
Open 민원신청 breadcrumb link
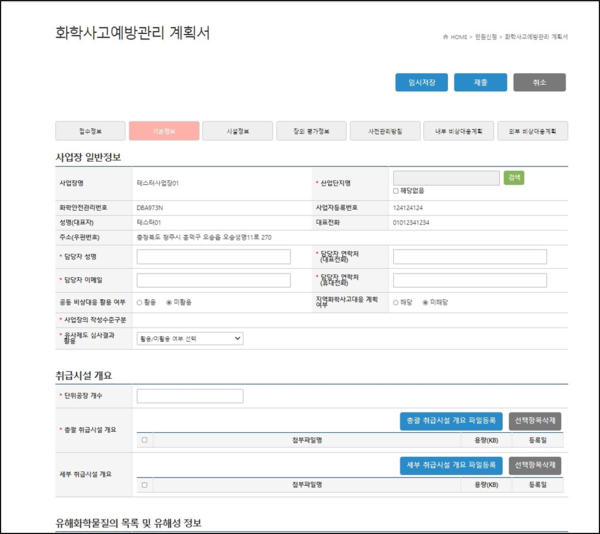tap(486, 37)
